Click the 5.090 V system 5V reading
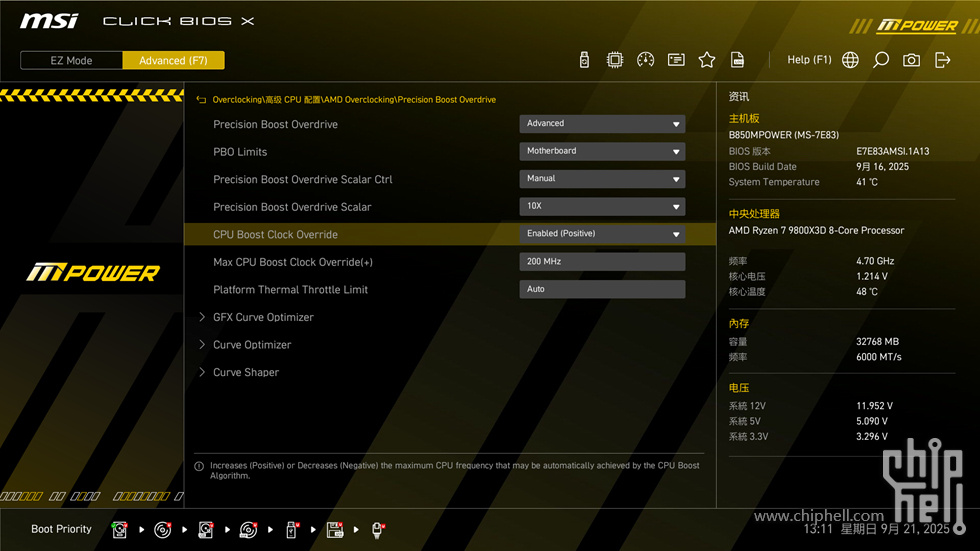Screen dimensions: 980x551 tap(872, 422)
